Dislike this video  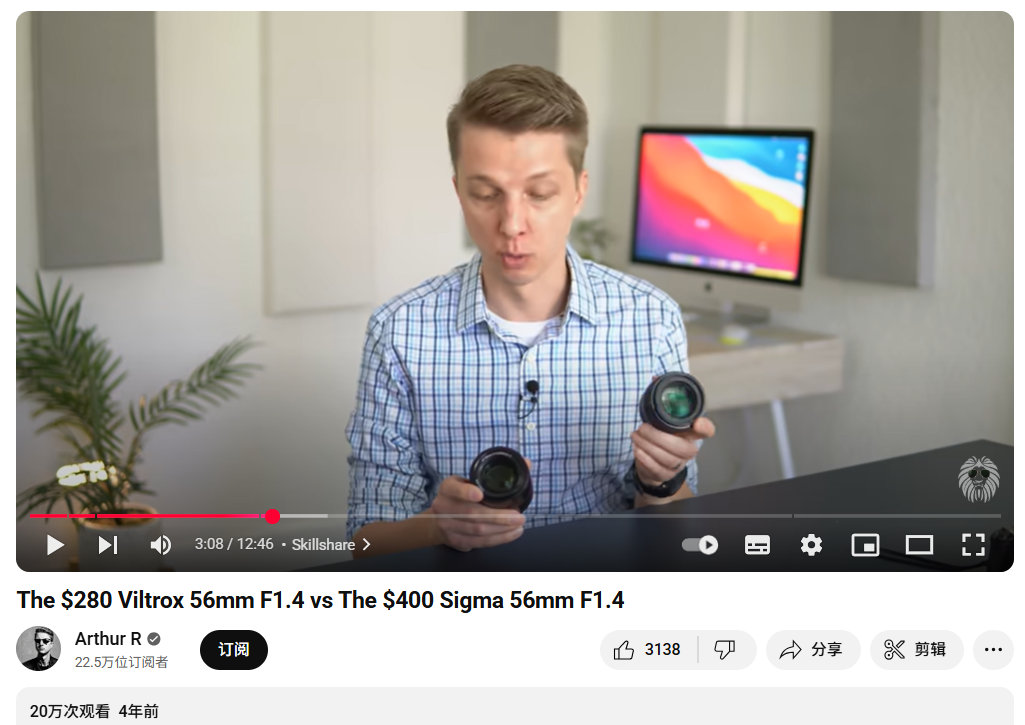[x=725, y=650]
